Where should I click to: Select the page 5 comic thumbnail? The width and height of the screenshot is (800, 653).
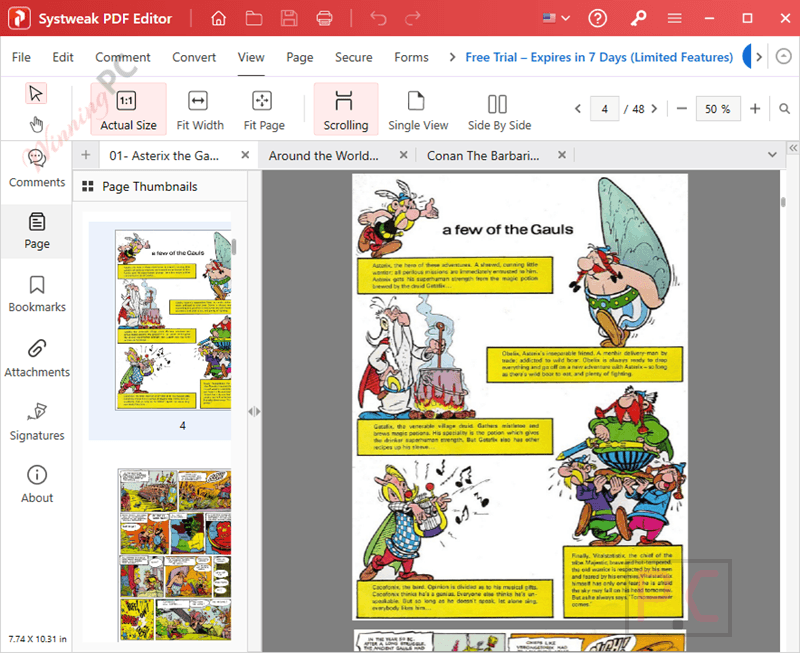coord(174,555)
